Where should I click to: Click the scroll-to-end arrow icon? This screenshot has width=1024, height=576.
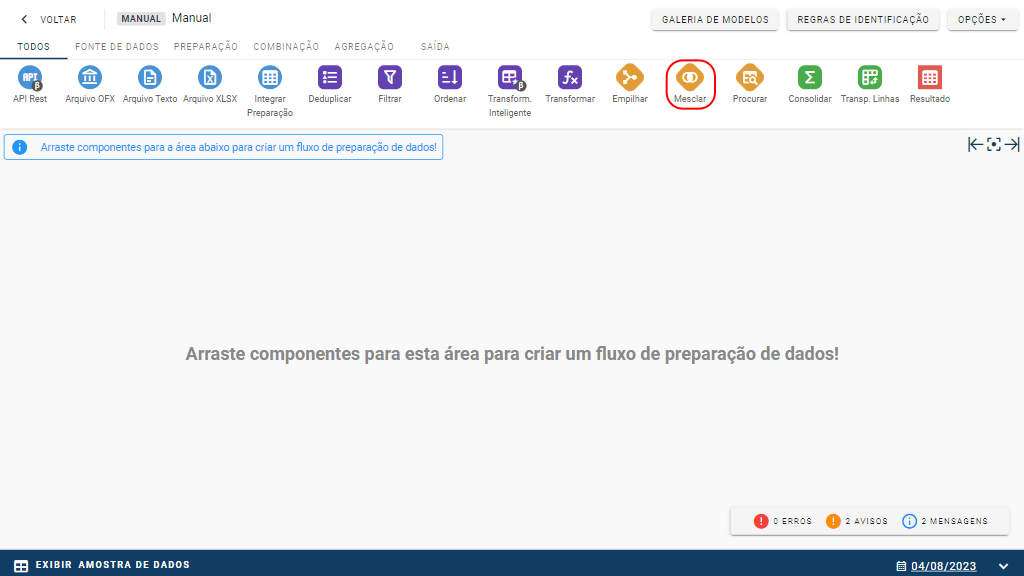(1012, 144)
